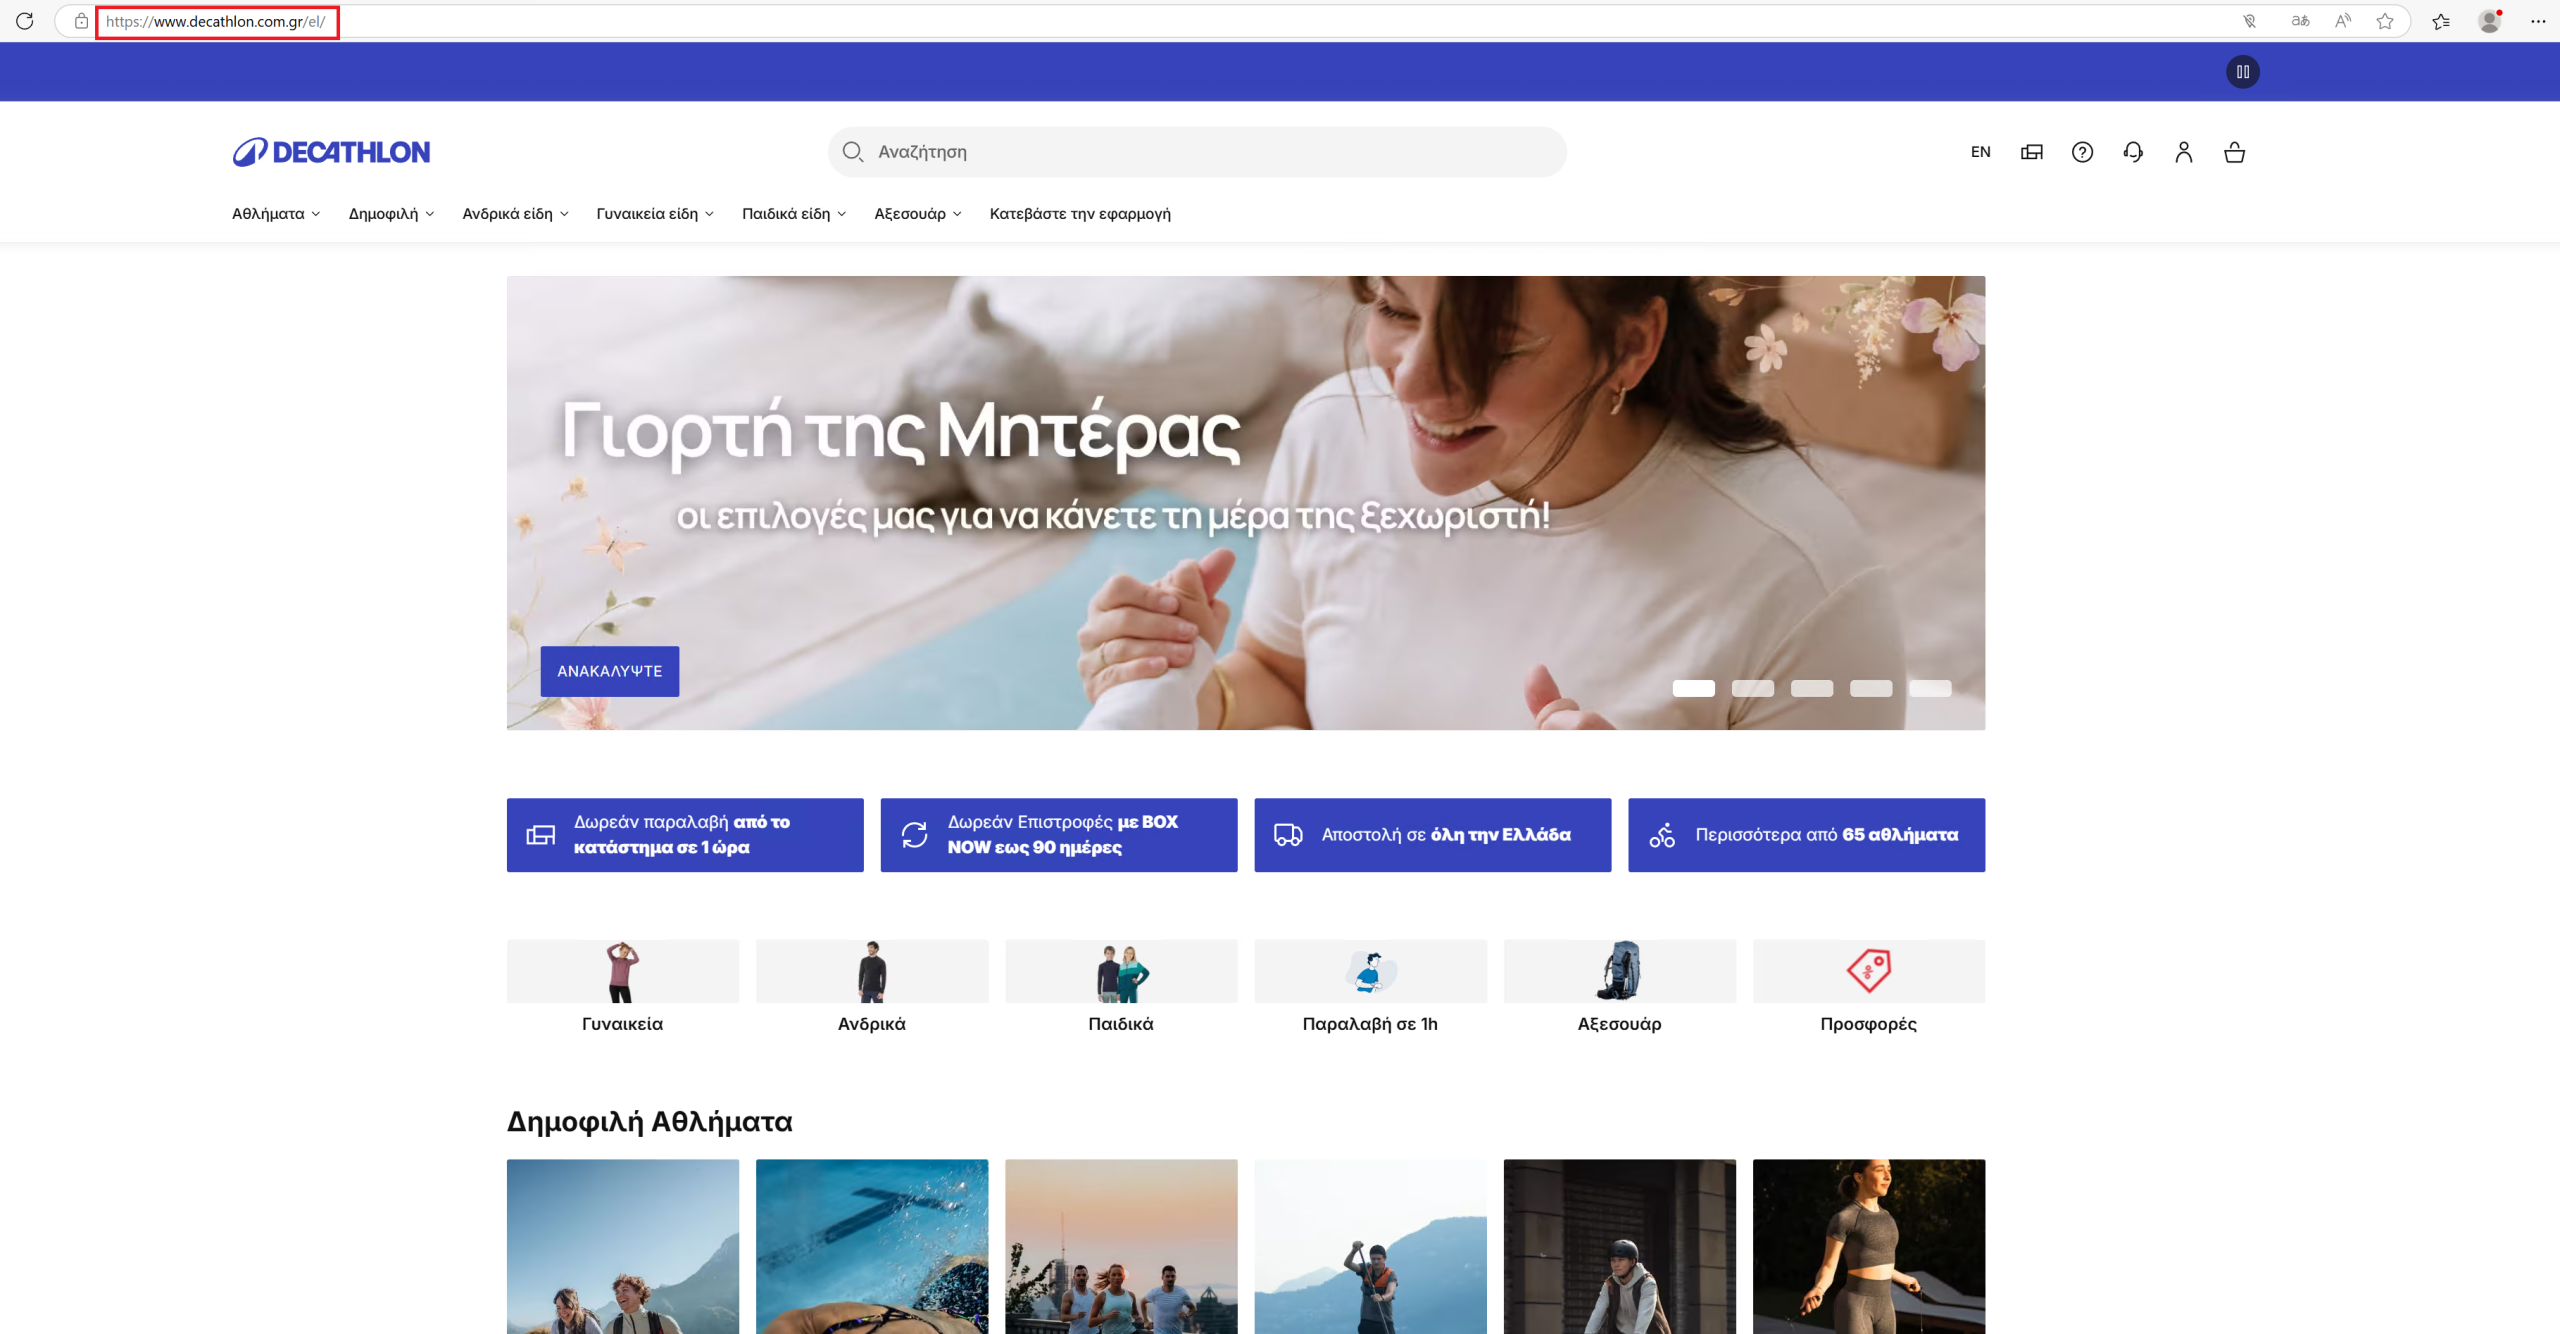Expand the Ανδρικά είδη dropdown

click(515, 214)
